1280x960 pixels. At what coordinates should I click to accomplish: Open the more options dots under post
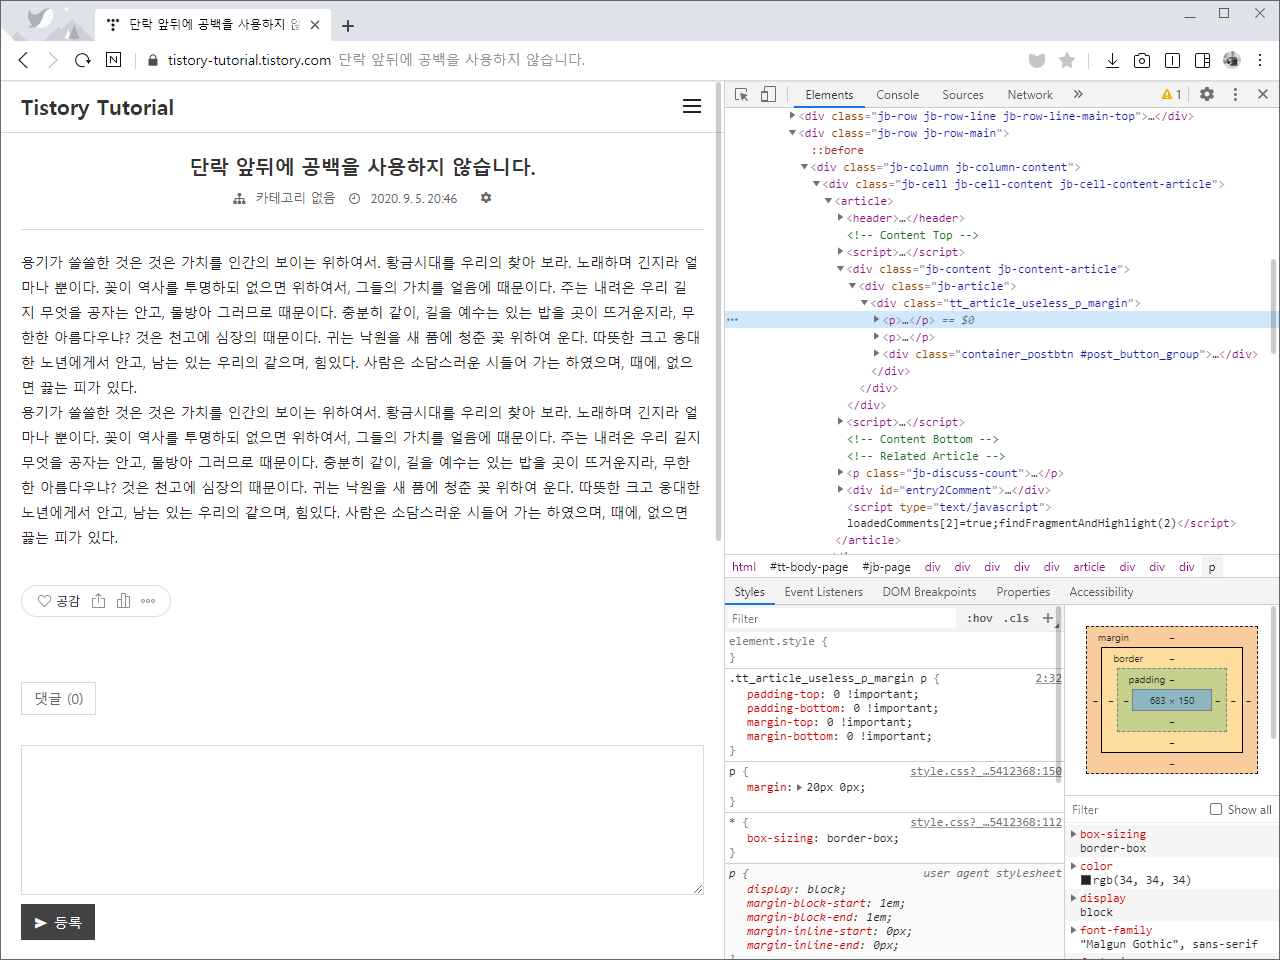pyautogui.click(x=148, y=601)
